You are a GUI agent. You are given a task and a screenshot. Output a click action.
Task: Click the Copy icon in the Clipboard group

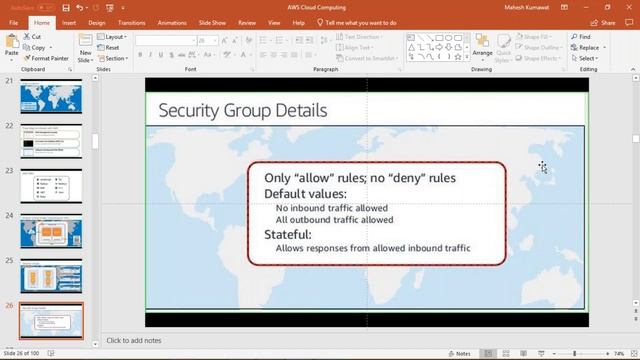(27, 47)
